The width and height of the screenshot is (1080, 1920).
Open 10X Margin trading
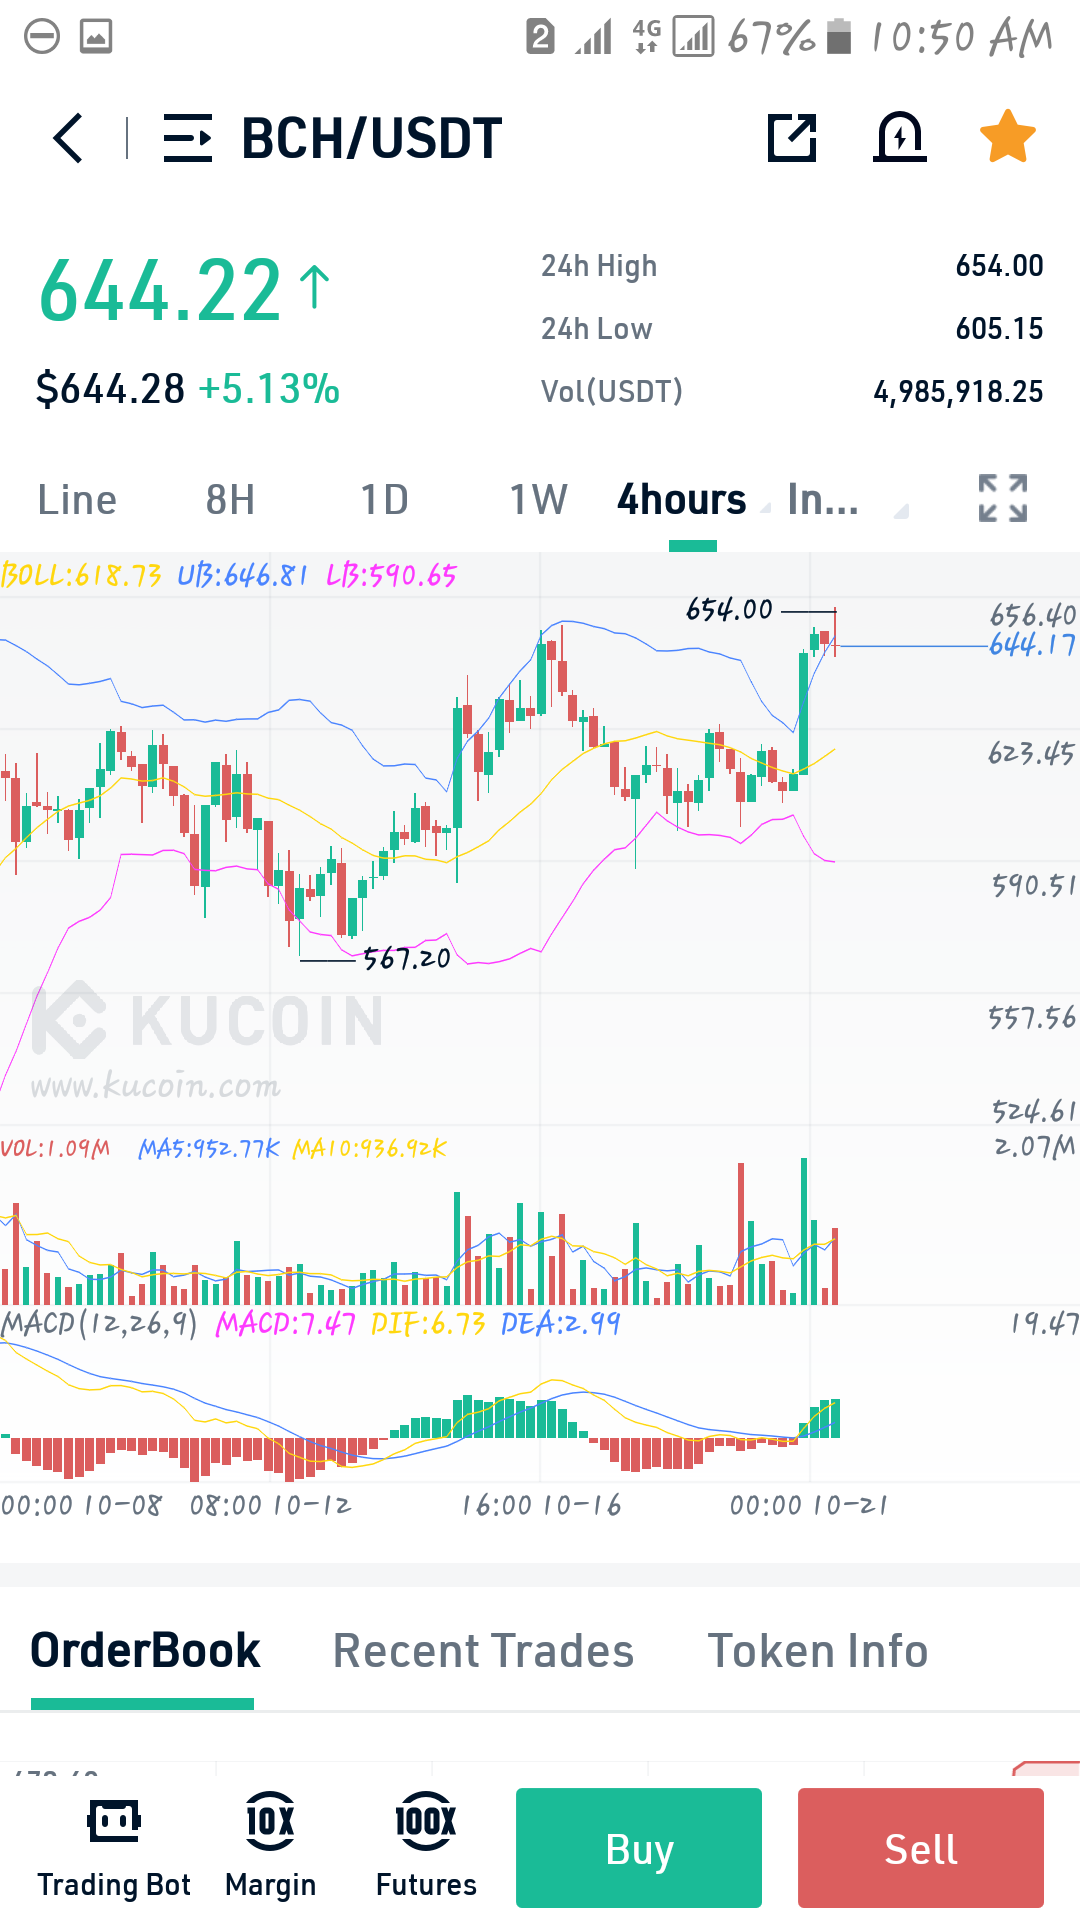point(270,1848)
